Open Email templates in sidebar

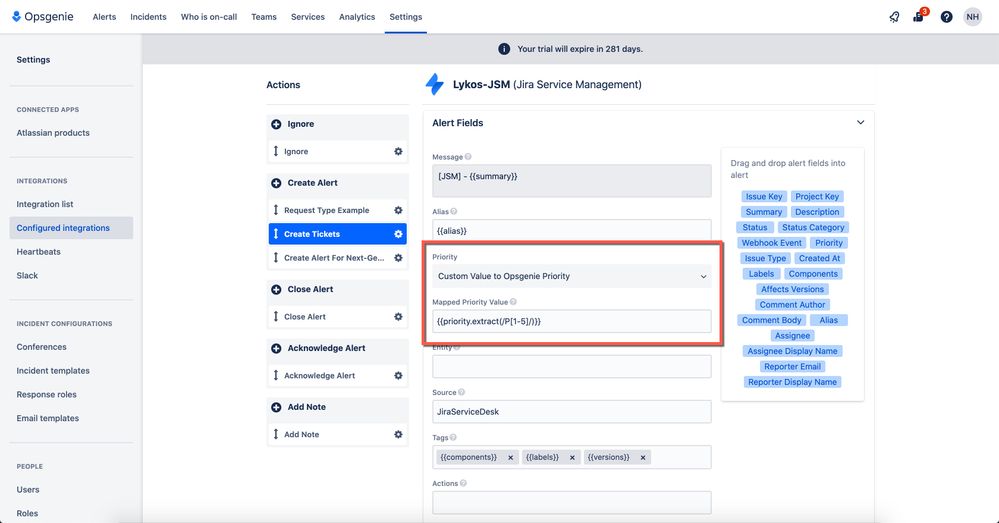(48, 419)
